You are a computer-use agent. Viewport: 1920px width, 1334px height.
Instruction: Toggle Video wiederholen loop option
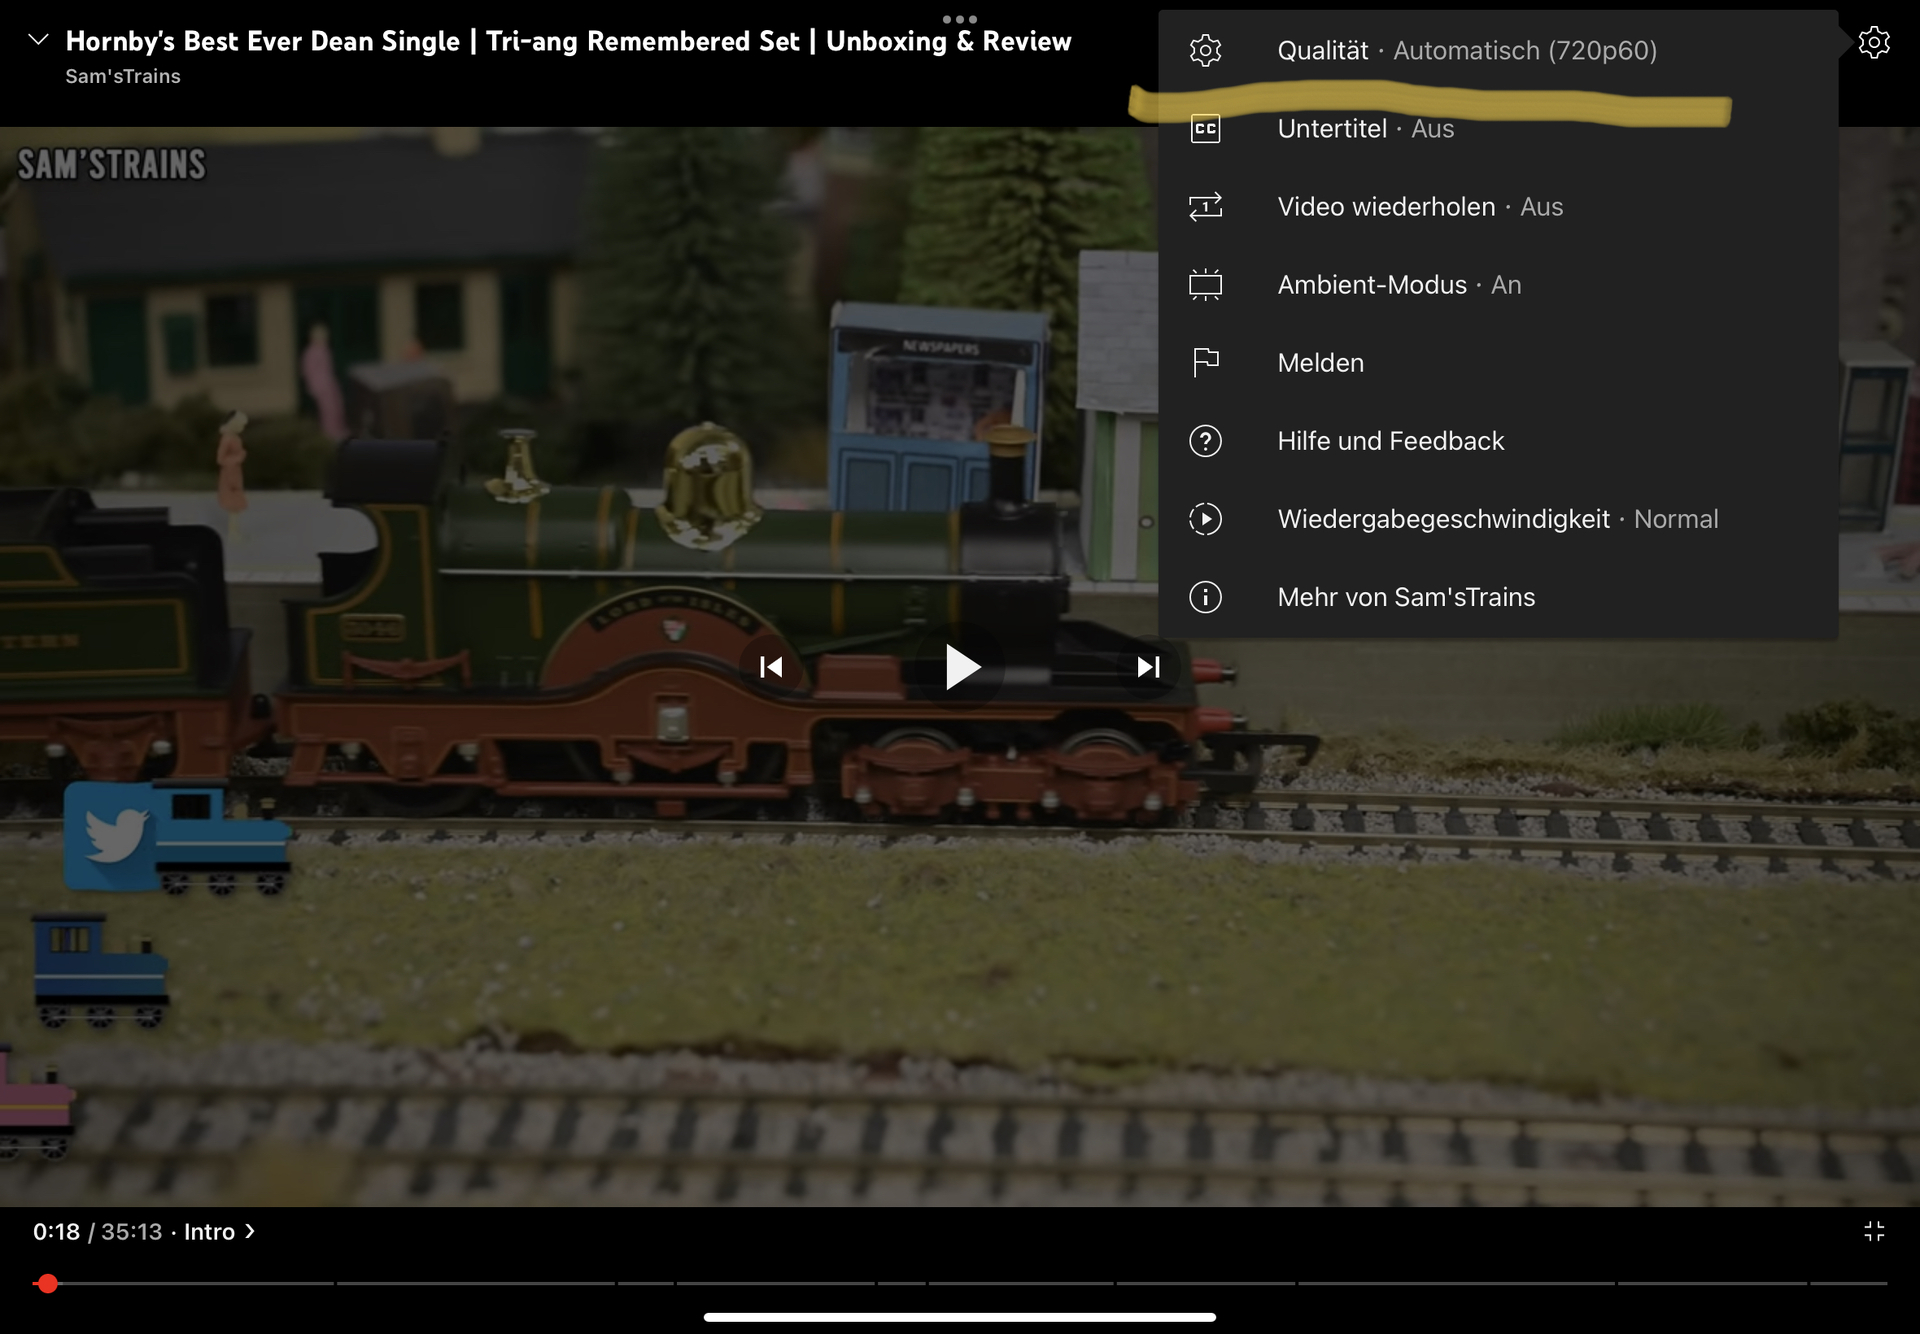point(1419,207)
